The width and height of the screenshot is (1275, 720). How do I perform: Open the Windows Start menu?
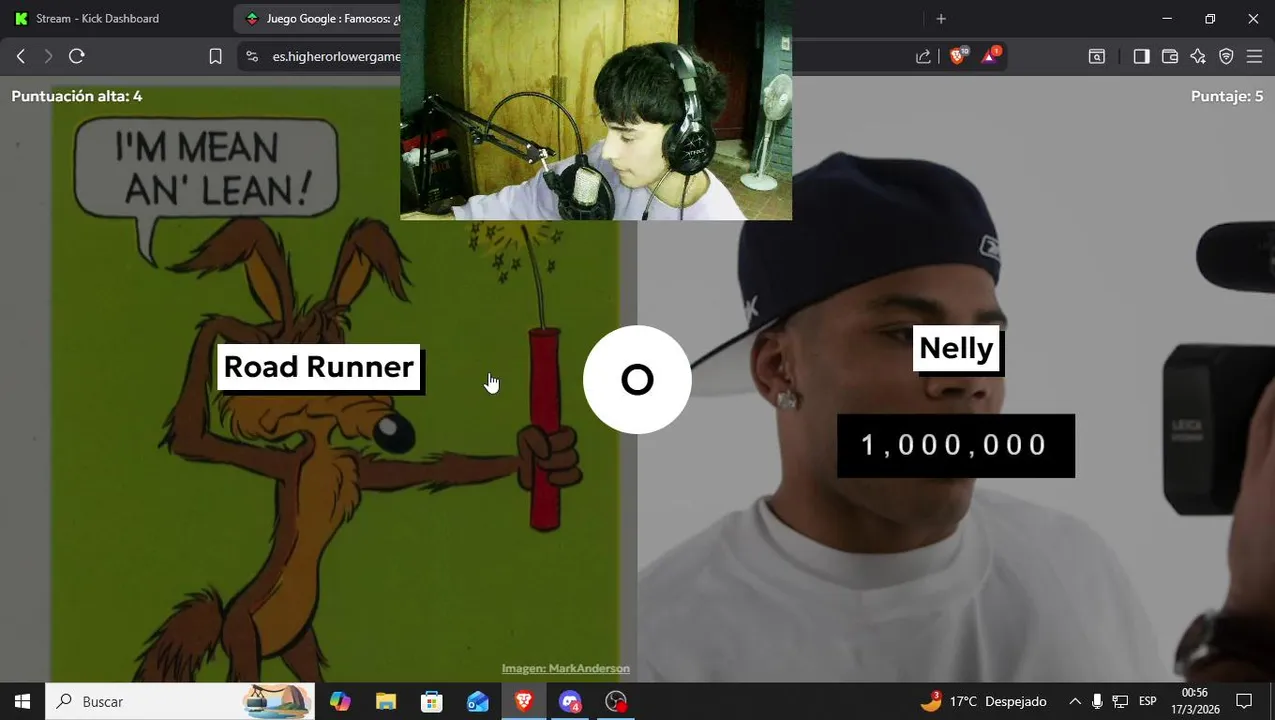(x=22, y=701)
